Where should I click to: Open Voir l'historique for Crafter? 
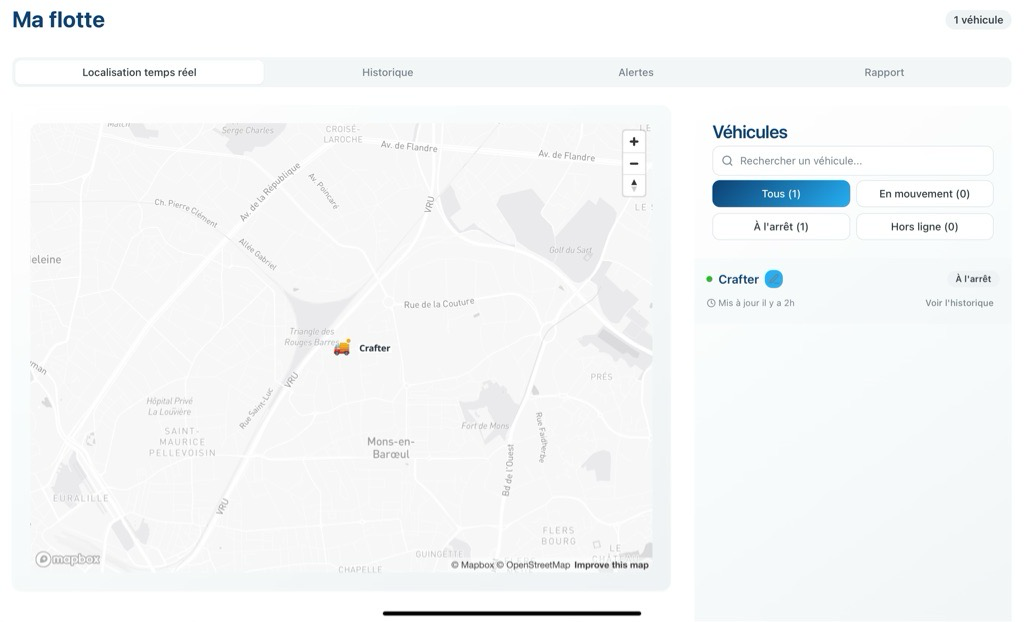[x=959, y=303]
